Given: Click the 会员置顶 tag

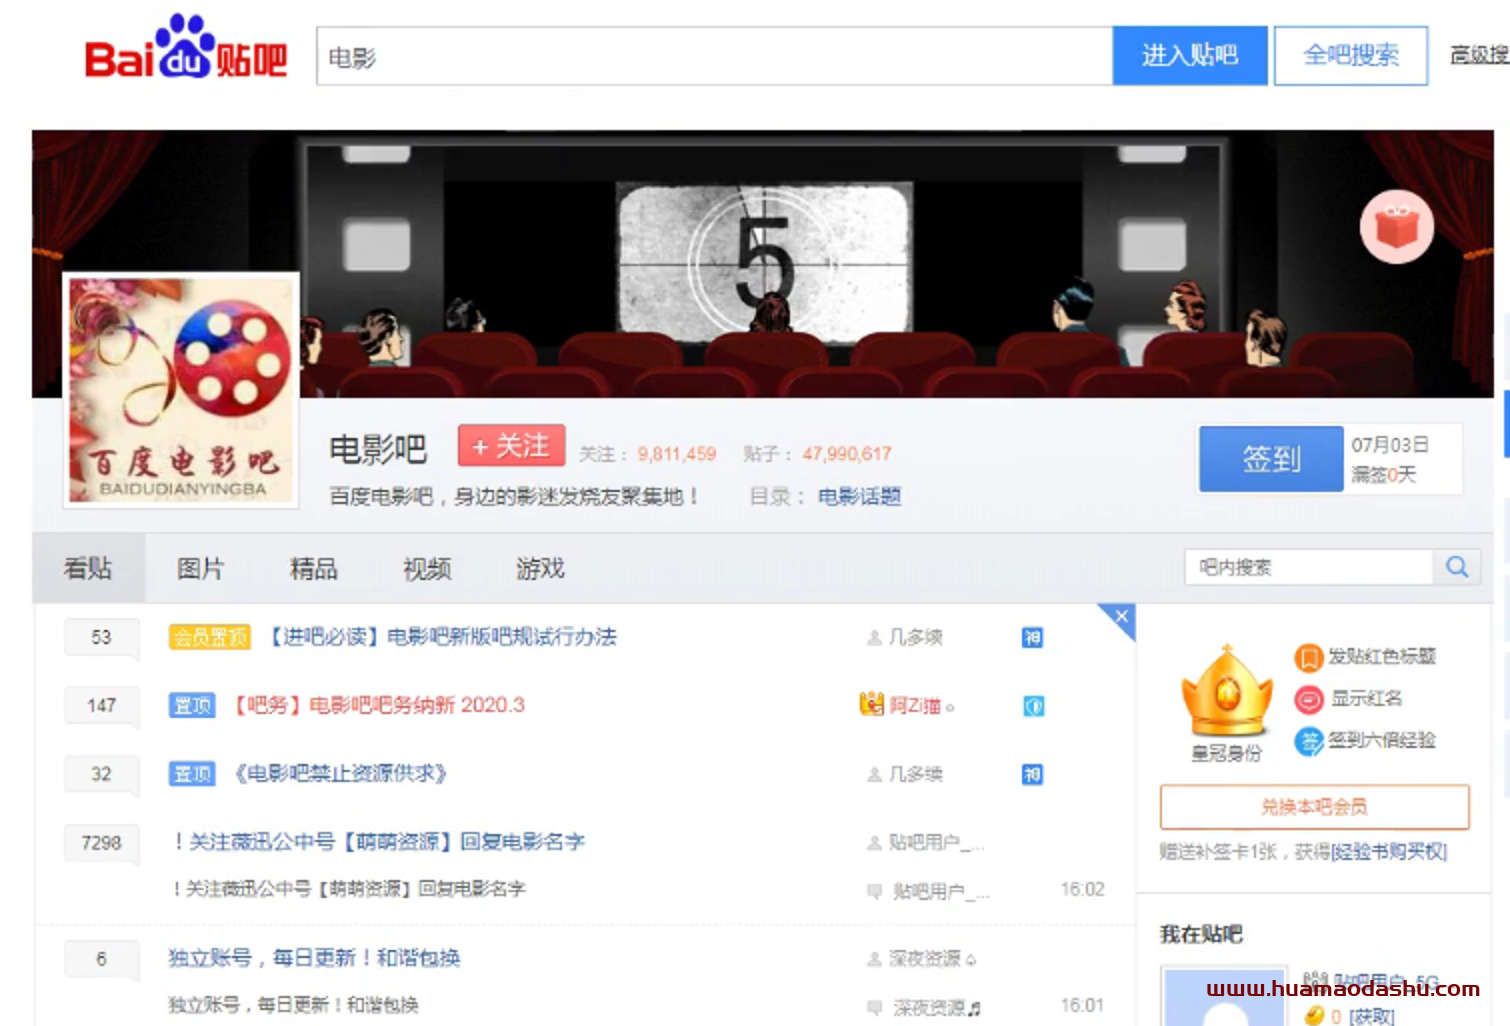Looking at the screenshot, I should tap(210, 637).
